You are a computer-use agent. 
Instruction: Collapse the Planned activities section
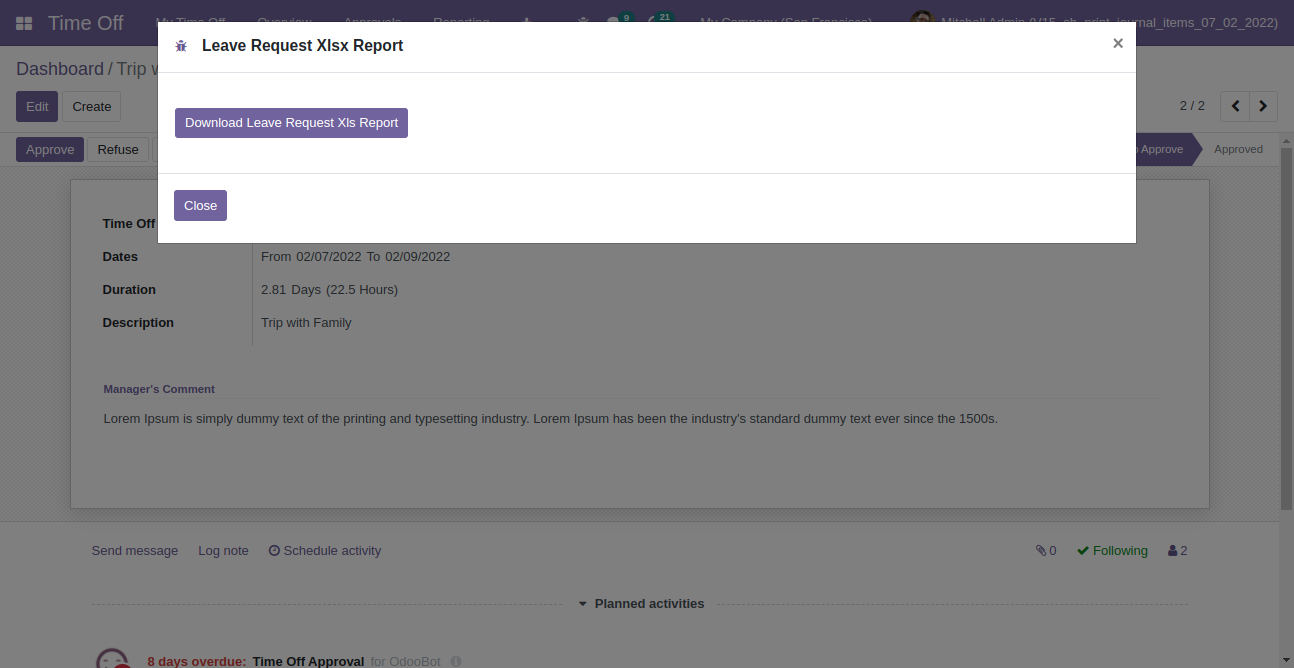tap(641, 604)
